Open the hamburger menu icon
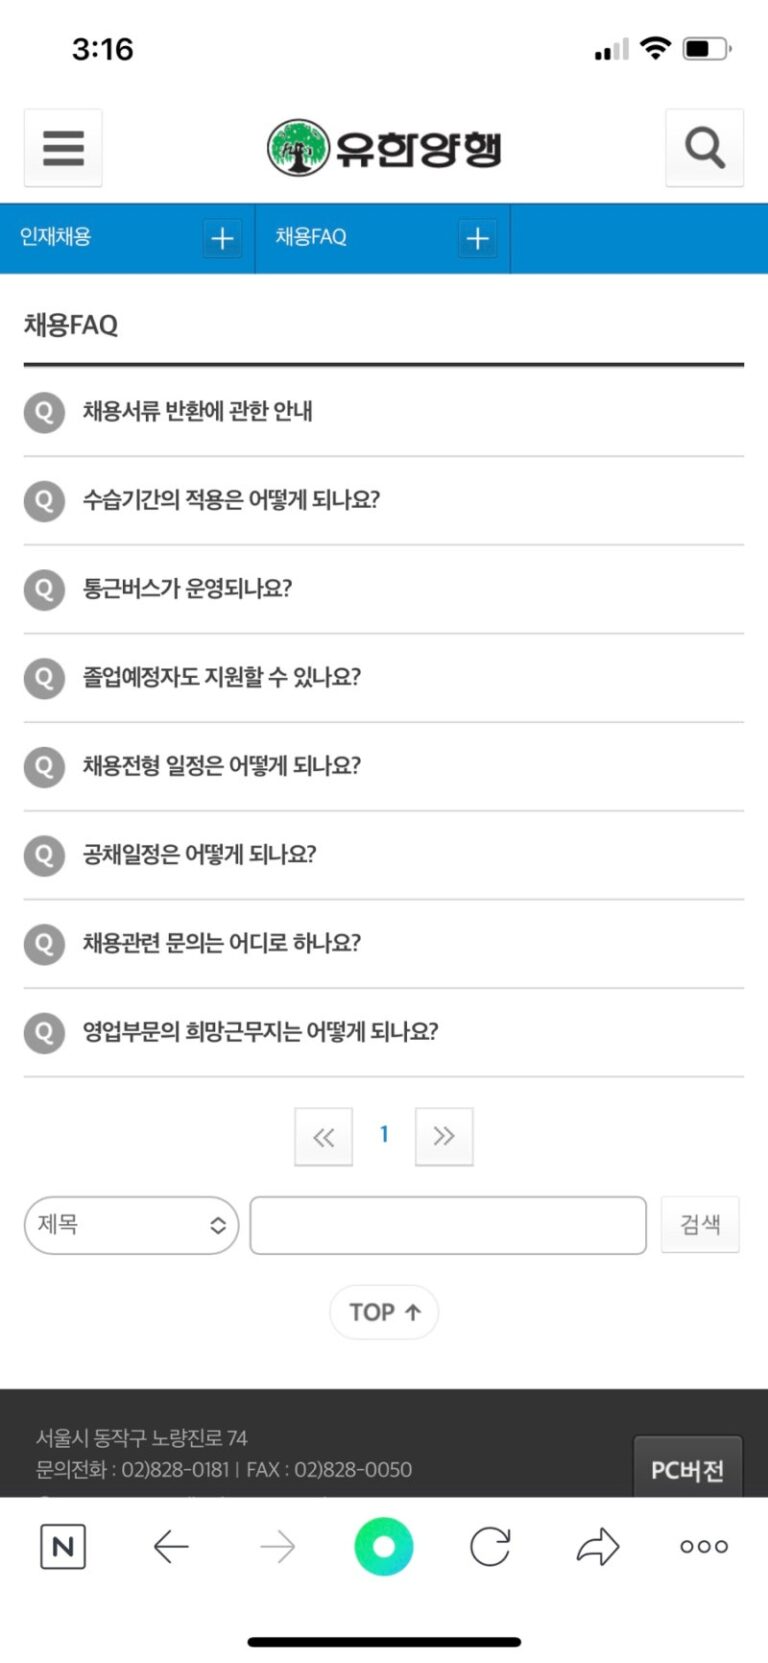 coord(63,148)
